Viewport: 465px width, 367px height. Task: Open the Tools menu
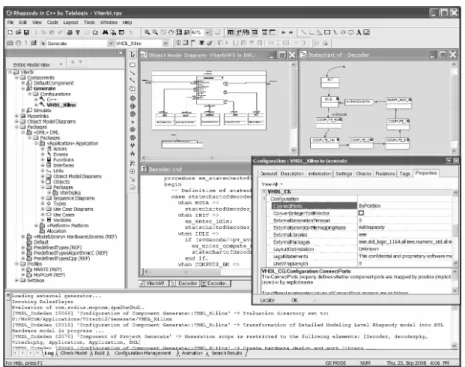tap(89, 22)
